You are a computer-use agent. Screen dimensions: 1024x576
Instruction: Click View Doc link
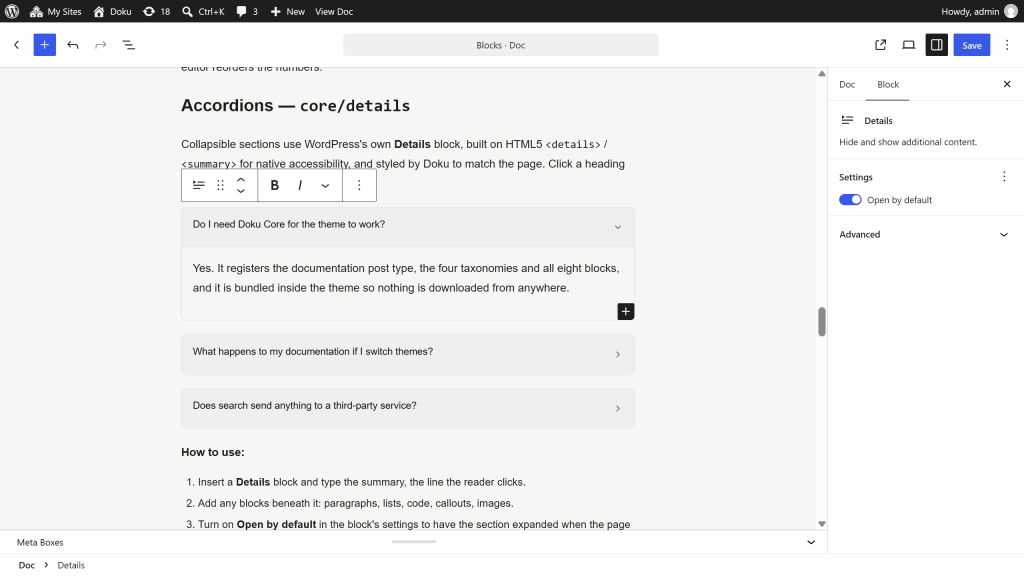coord(334,11)
